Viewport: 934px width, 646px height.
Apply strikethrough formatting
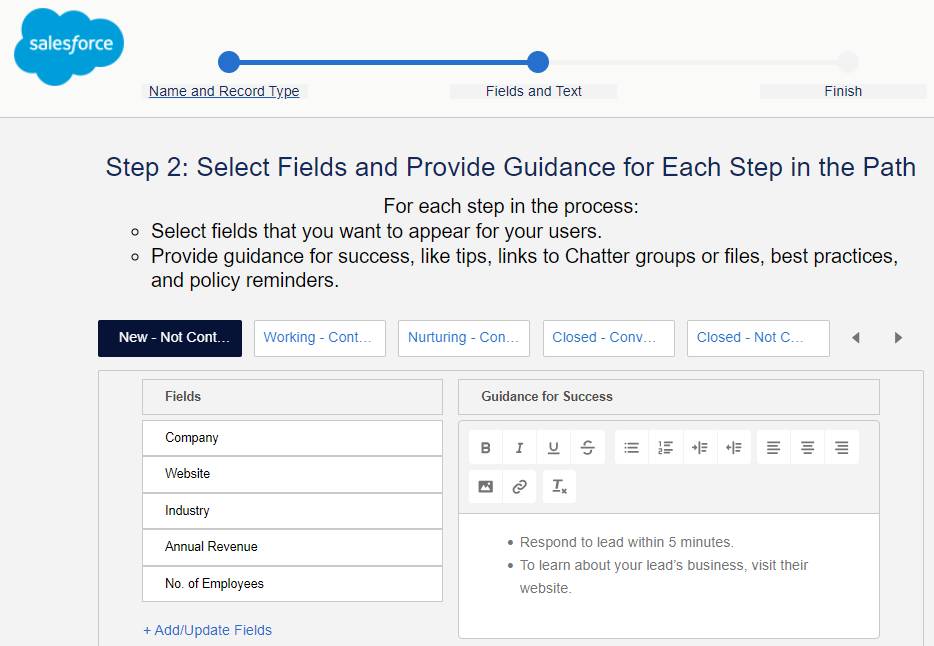pyautogui.click(x=587, y=447)
